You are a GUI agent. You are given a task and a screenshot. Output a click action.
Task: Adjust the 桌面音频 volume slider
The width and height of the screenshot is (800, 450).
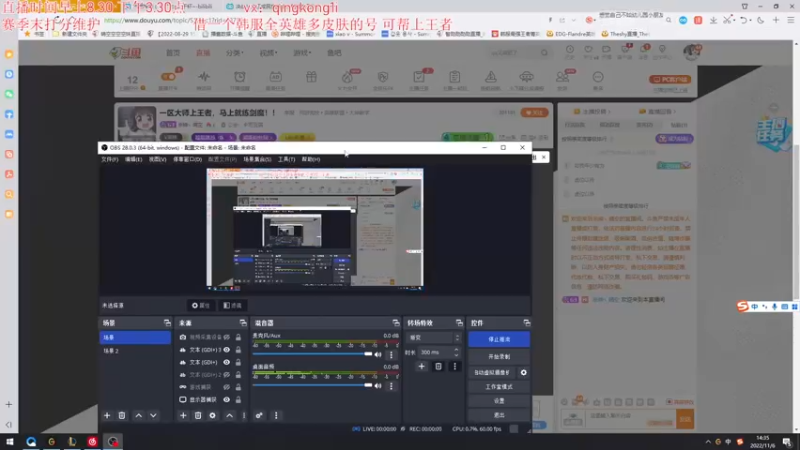tap(312, 386)
